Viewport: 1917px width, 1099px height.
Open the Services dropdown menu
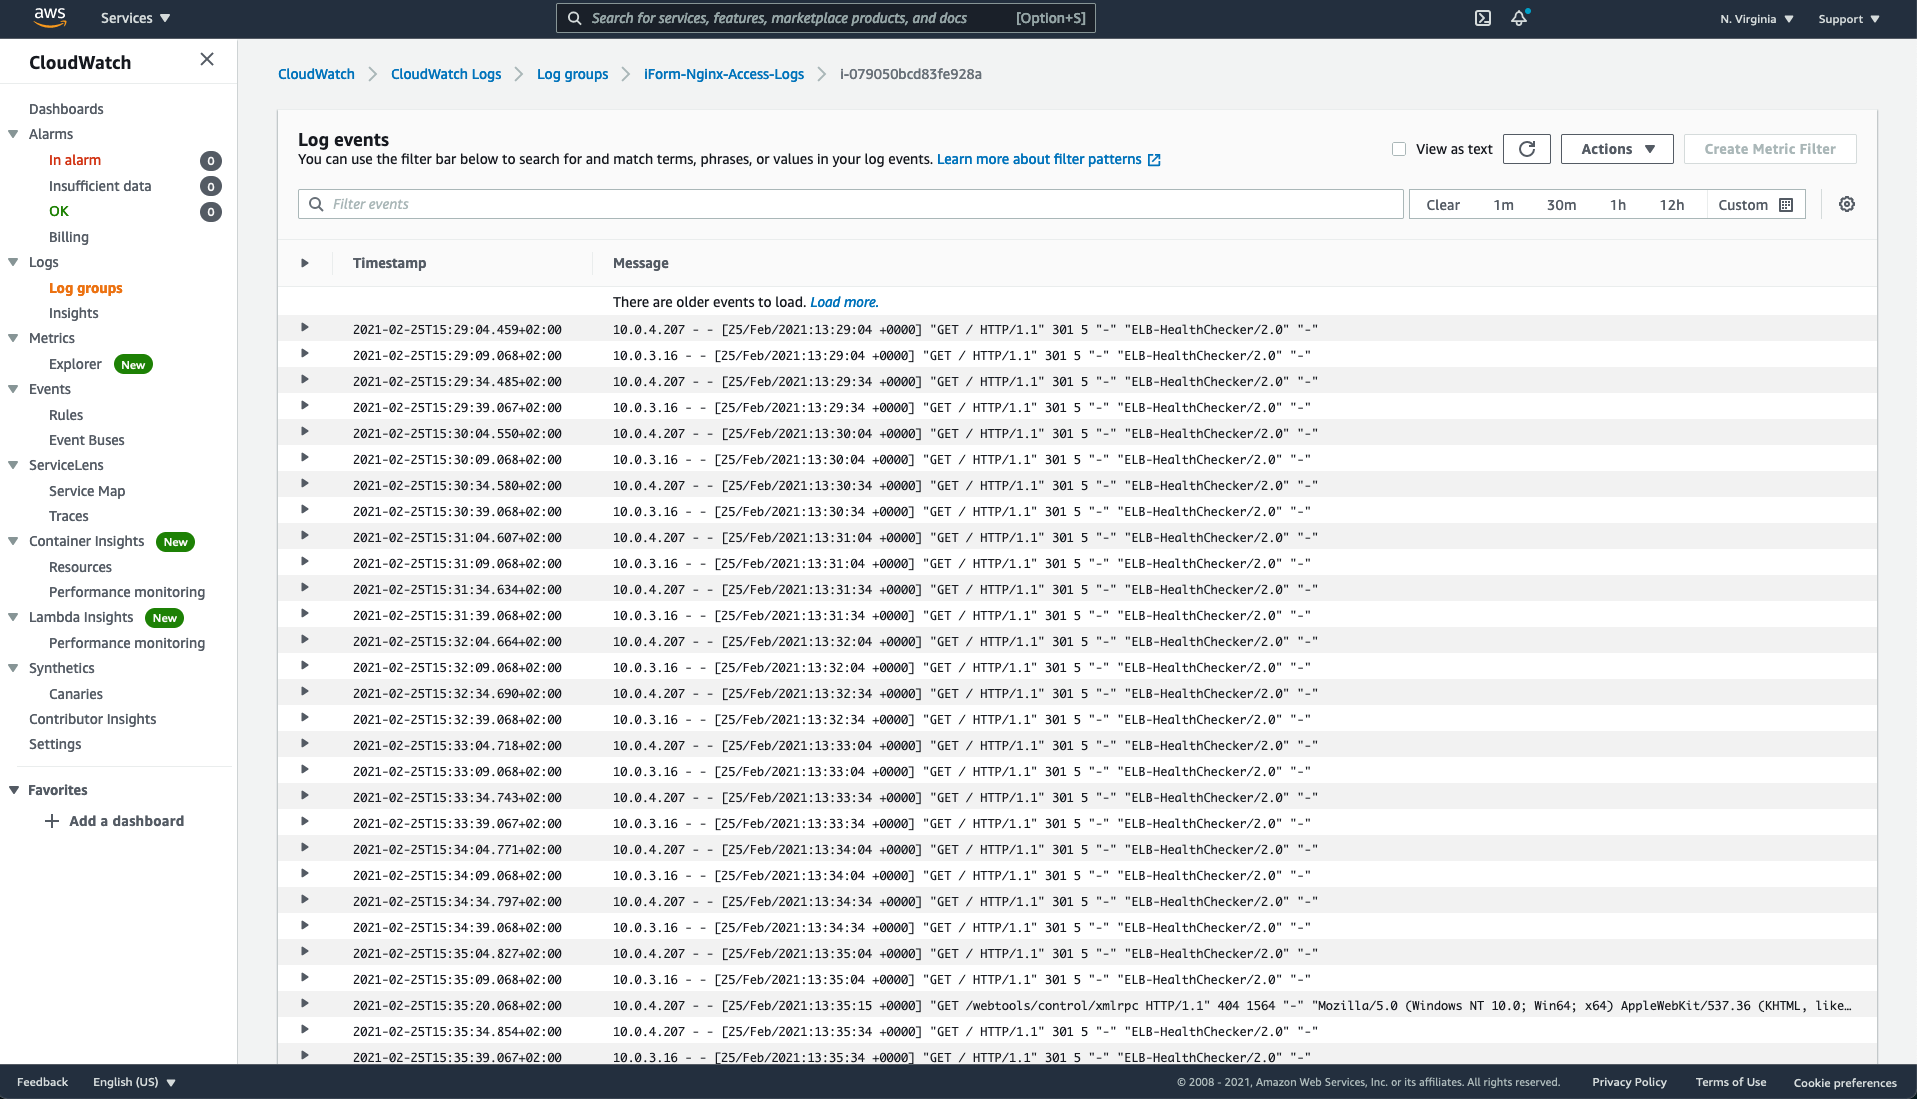(135, 18)
